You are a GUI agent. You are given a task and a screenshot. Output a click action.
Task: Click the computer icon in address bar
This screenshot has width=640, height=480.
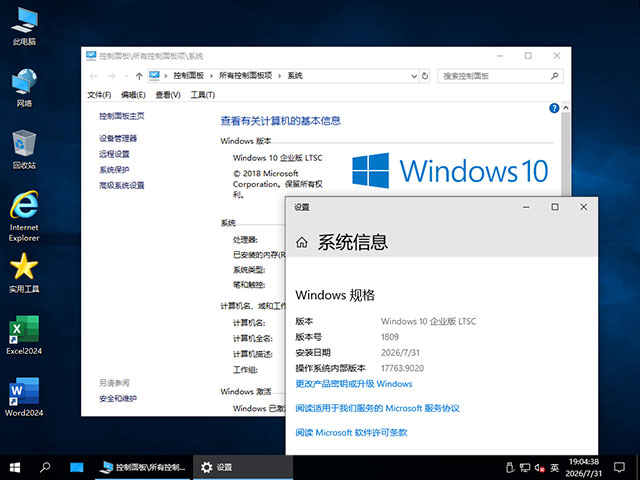(x=154, y=76)
